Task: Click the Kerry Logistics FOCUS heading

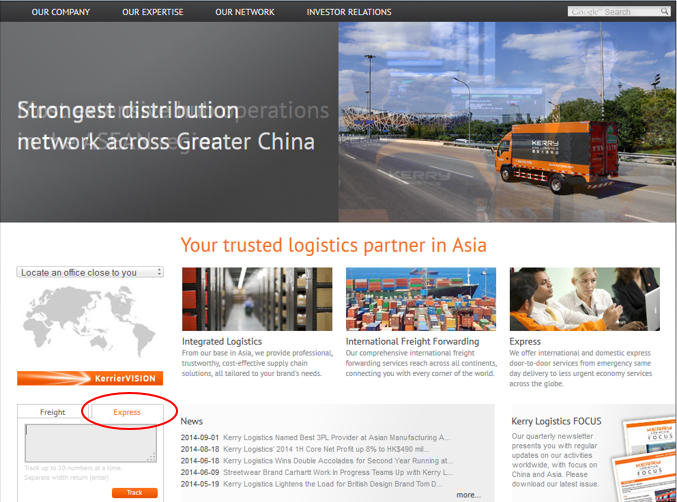Action: pos(556,421)
